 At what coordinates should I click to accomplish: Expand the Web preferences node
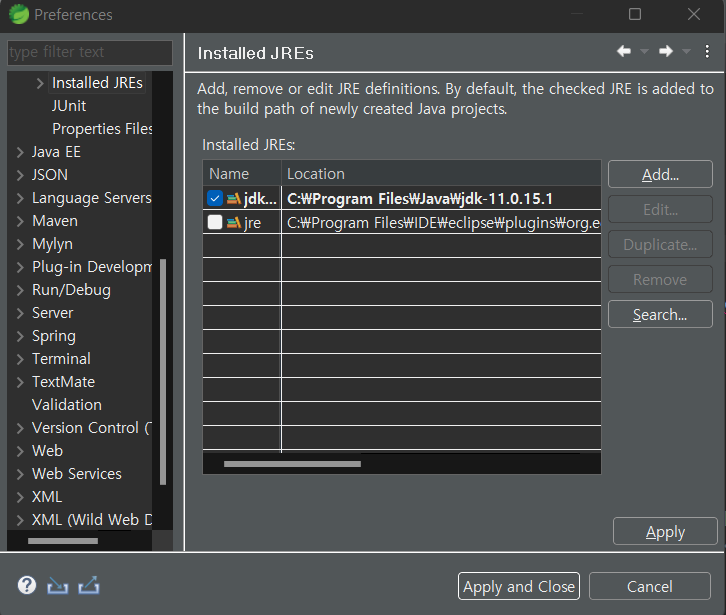(x=20, y=451)
